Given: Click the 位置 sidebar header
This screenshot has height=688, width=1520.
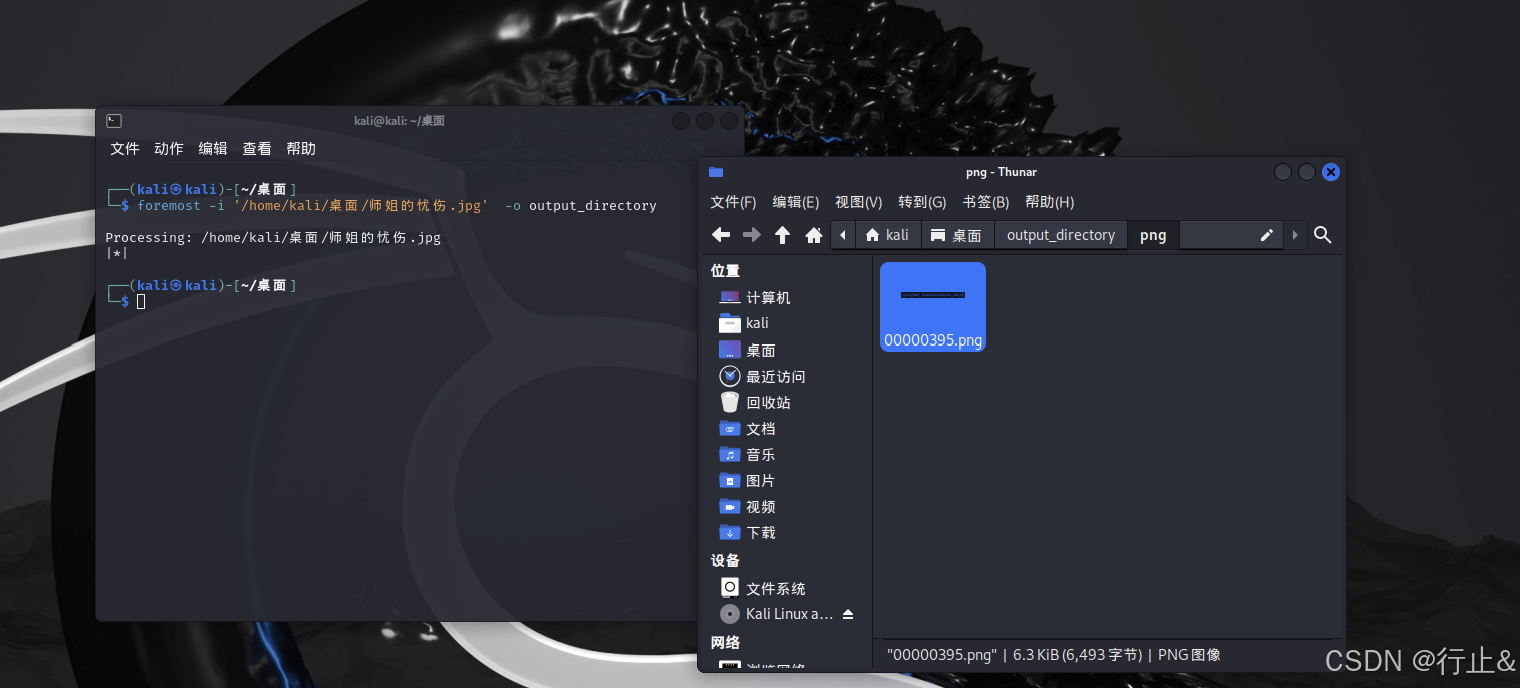Looking at the screenshot, I should pyautogui.click(x=725, y=271).
